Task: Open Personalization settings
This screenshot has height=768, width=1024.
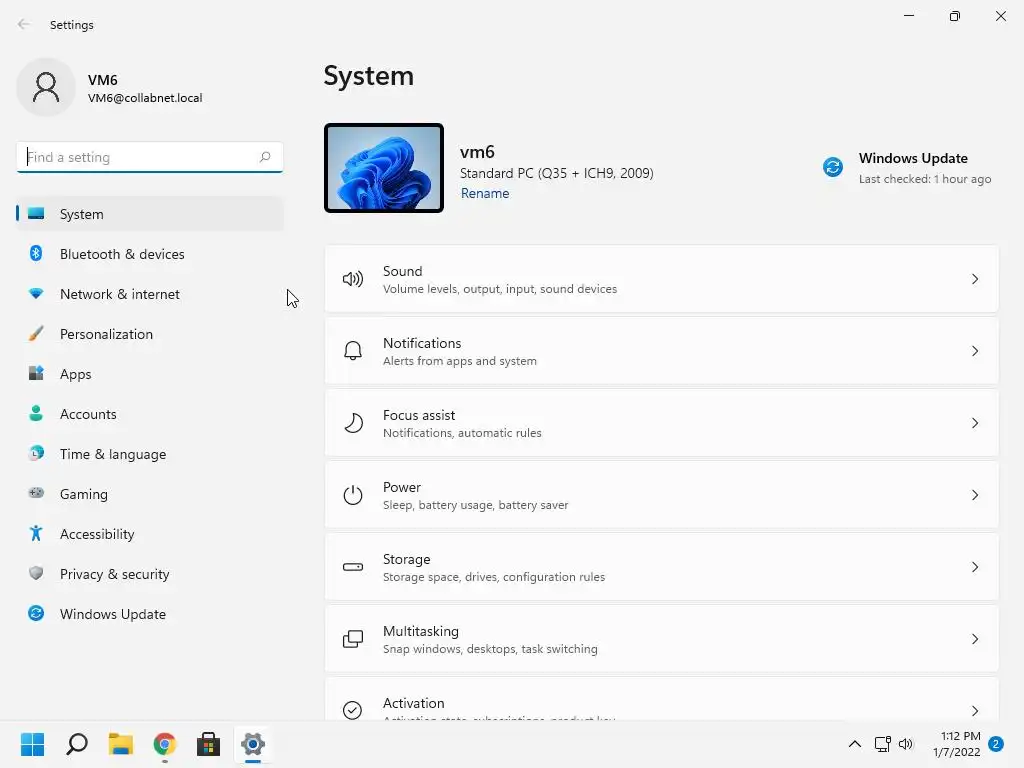Action: click(150, 334)
